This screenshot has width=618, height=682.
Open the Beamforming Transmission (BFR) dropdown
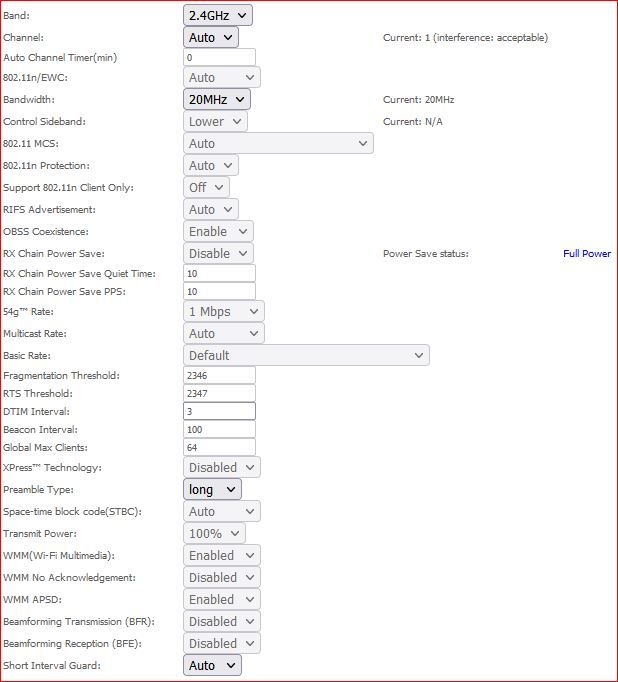(221, 621)
